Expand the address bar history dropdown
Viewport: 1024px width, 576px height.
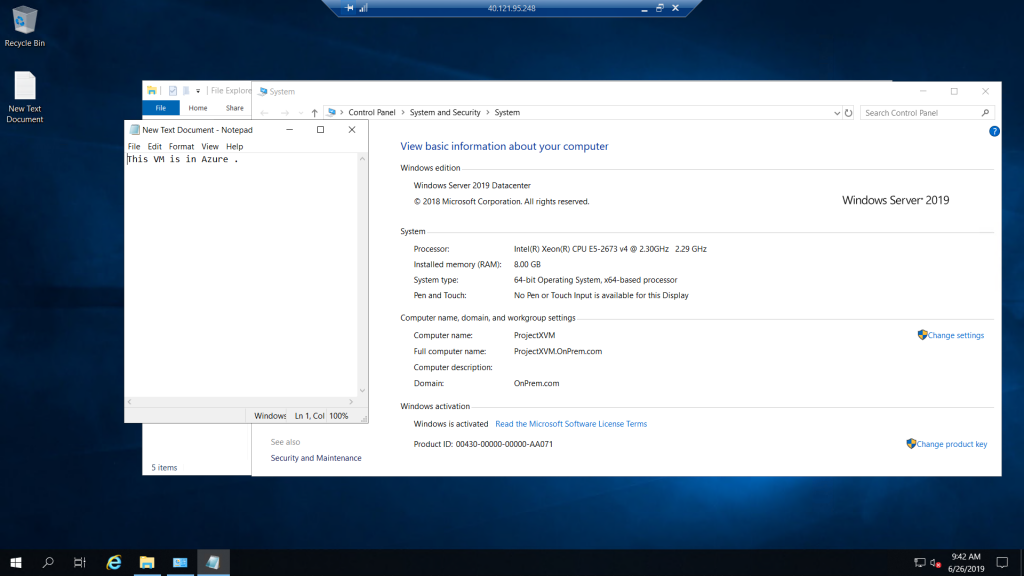(x=837, y=113)
